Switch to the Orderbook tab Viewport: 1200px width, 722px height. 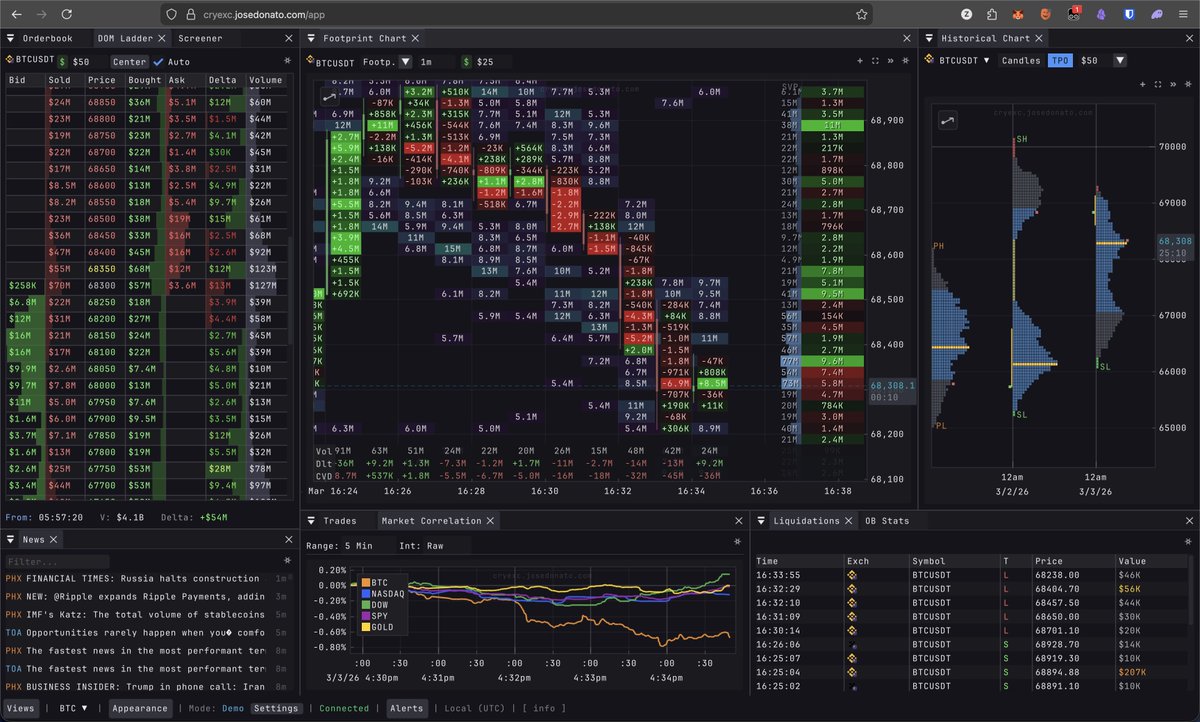48,38
